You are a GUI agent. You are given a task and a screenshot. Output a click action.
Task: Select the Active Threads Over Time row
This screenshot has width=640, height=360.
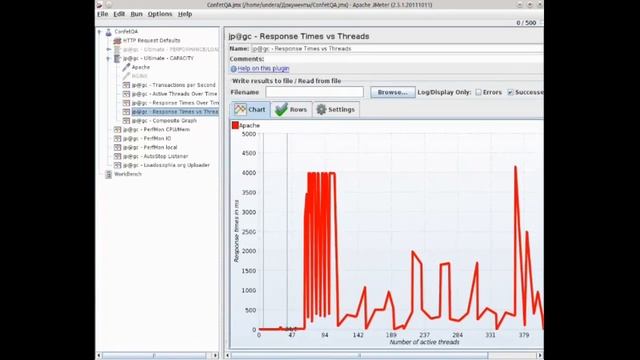[x=175, y=94]
